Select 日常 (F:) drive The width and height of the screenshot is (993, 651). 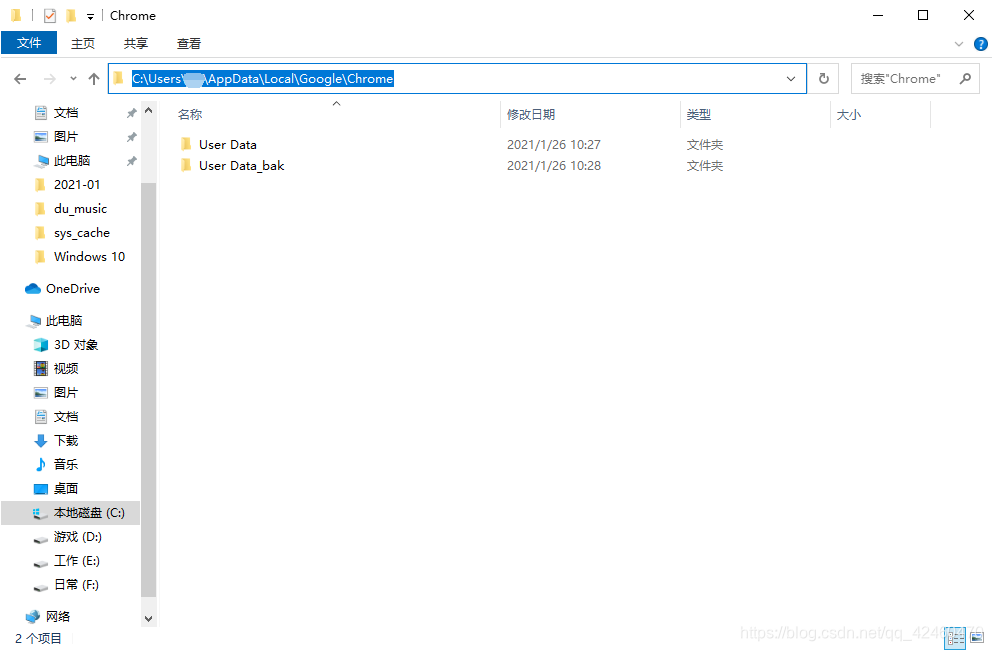[x=76, y=585]
